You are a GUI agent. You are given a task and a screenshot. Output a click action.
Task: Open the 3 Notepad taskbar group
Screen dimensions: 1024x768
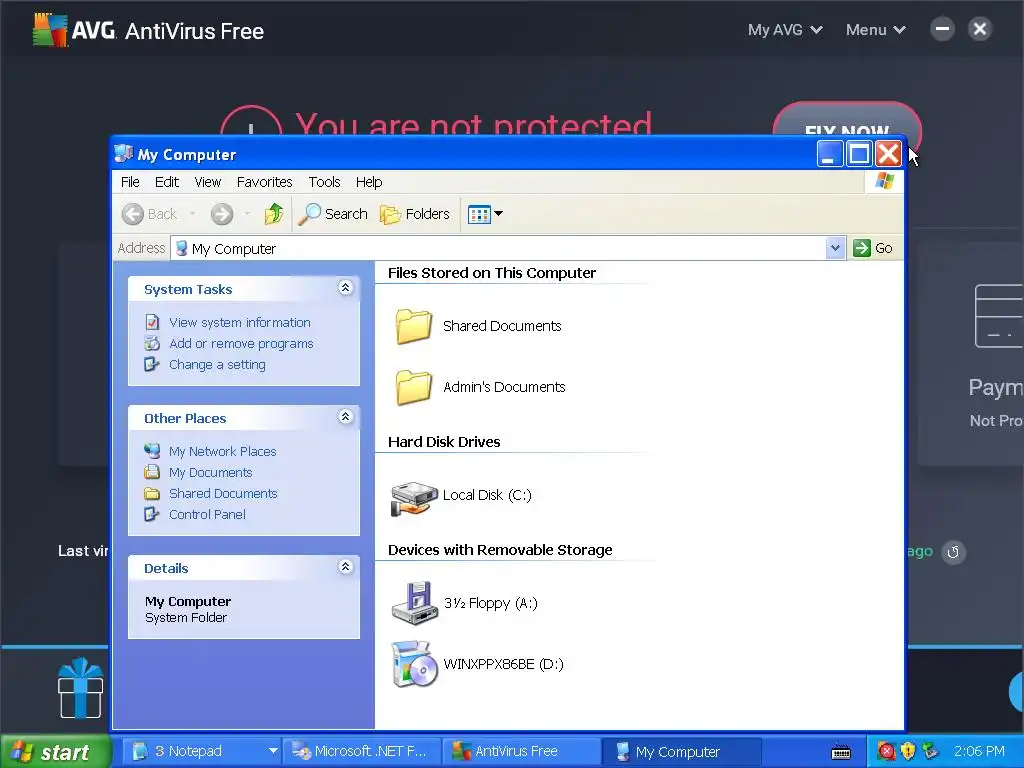[x=203, y=752]
